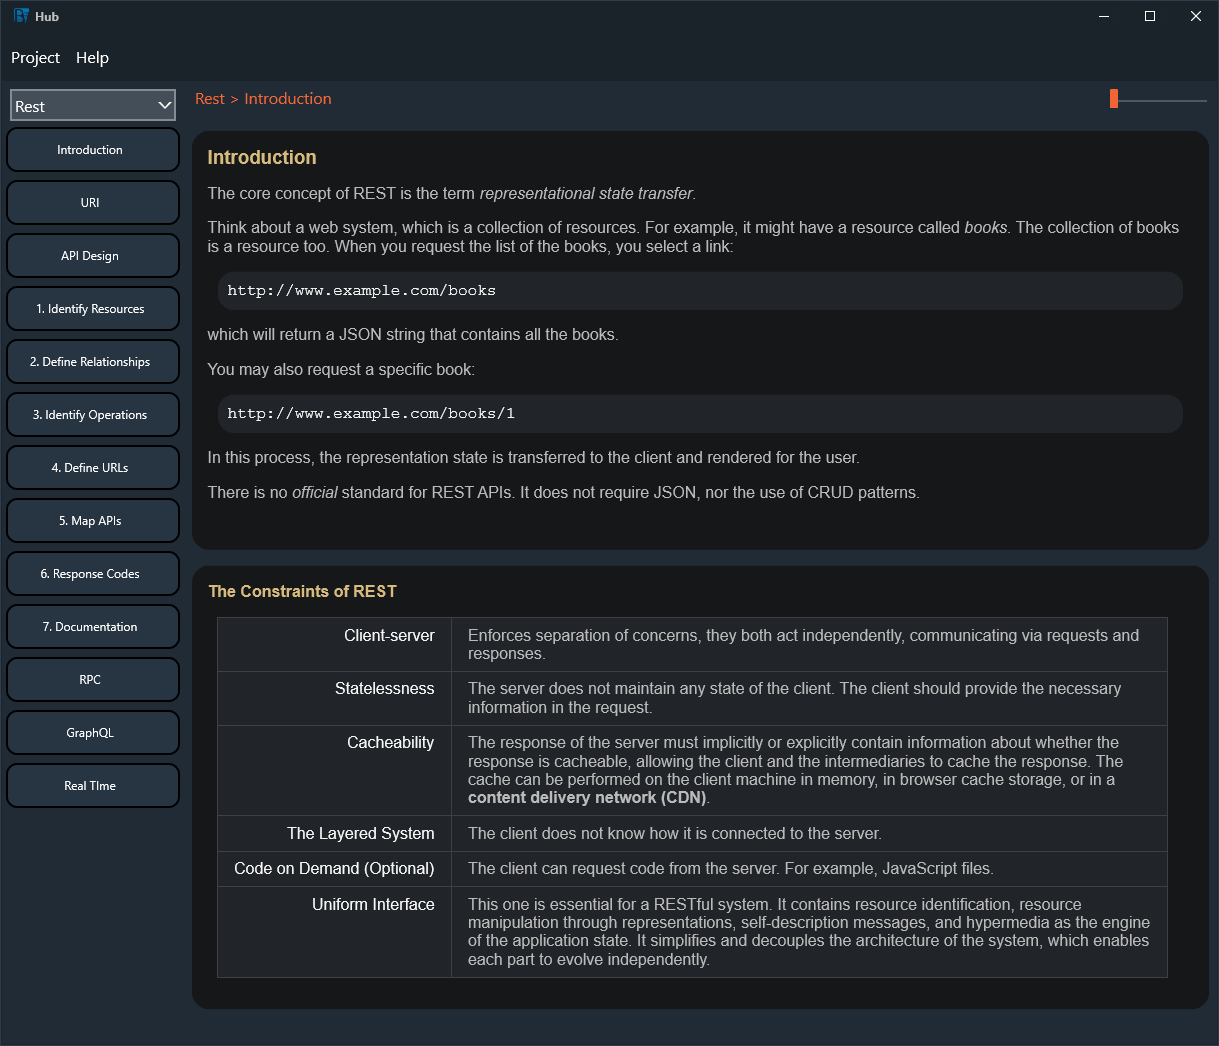The image size is (1219, 1046).
Task: Click the 'Introduction' breadcrumb text
Action: pos(288,99)
